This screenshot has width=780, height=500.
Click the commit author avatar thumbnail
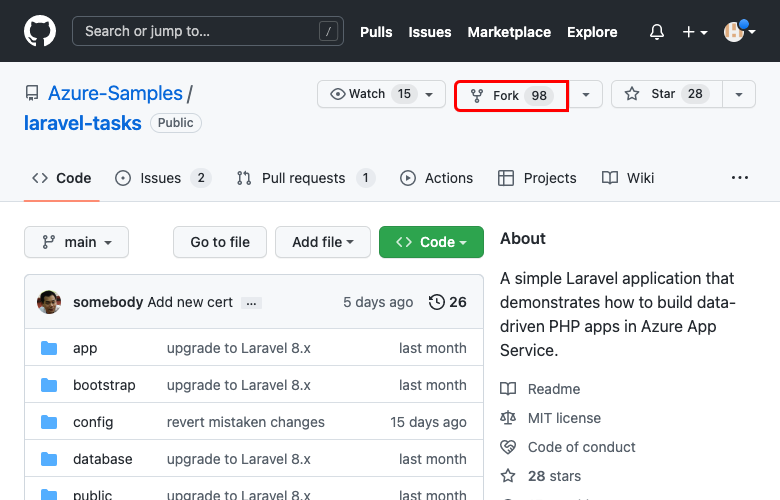point(49,302)
